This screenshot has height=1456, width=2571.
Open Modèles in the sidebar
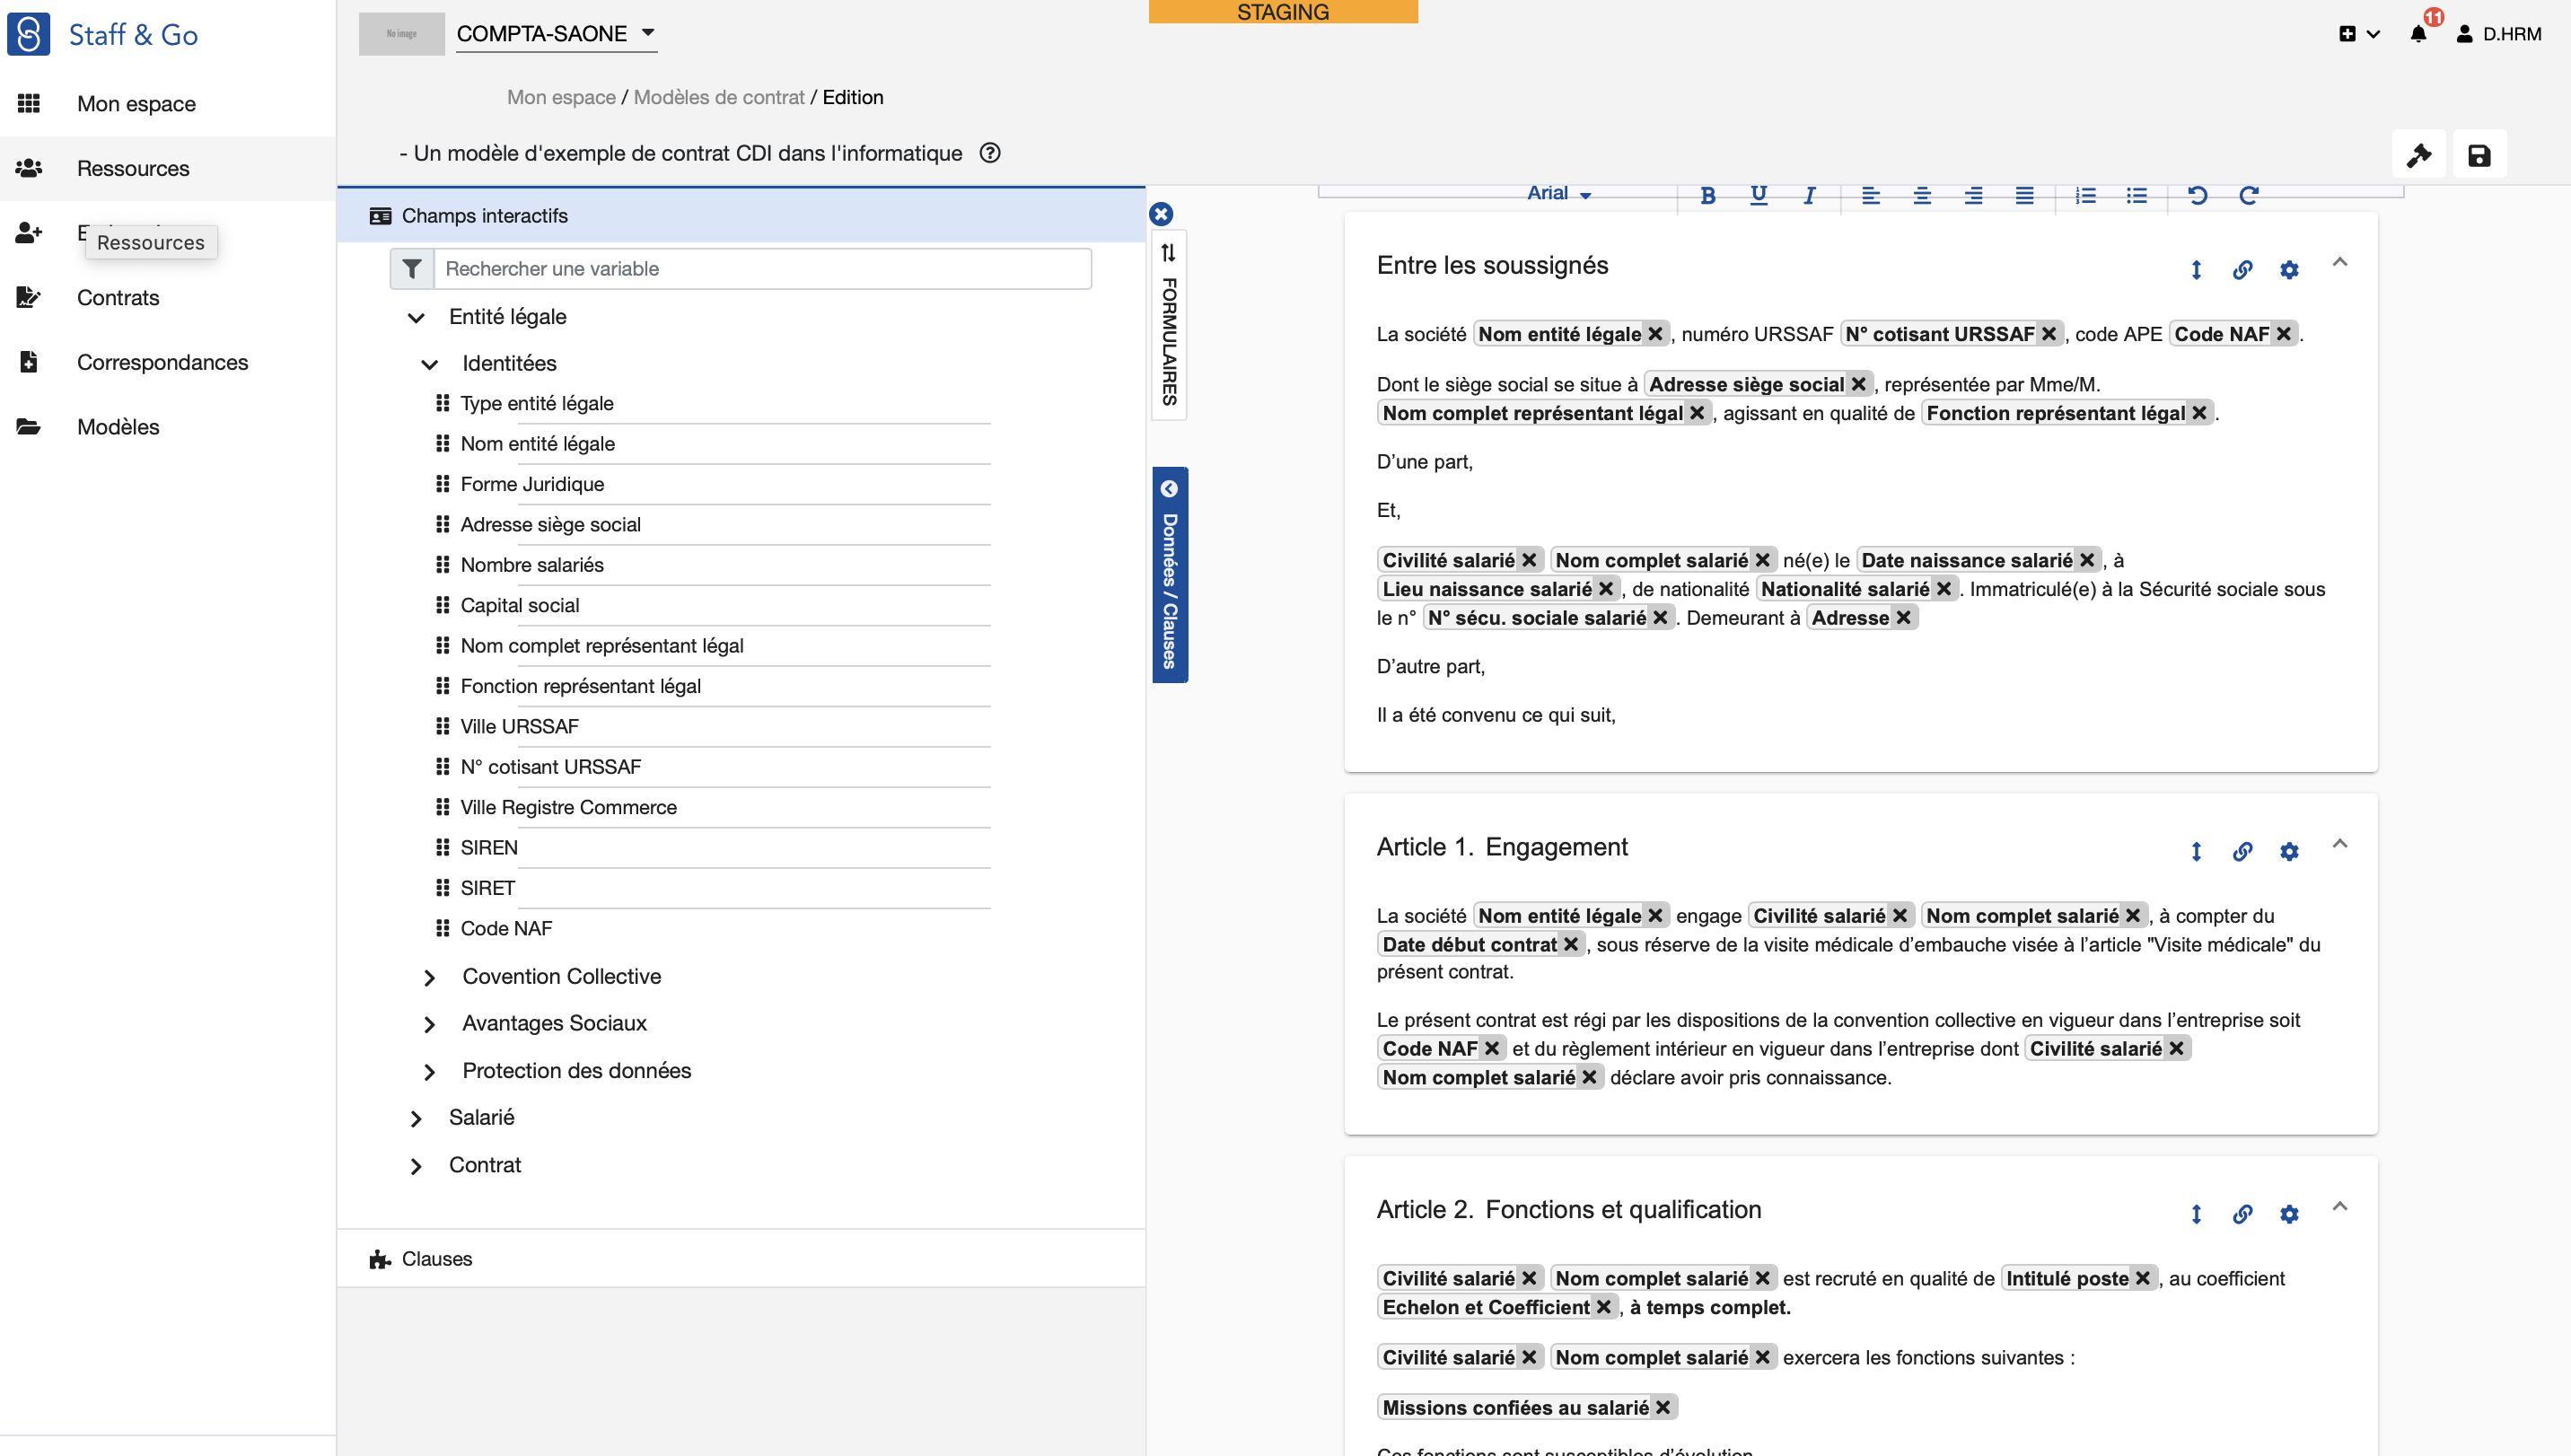tap(118, 427)
